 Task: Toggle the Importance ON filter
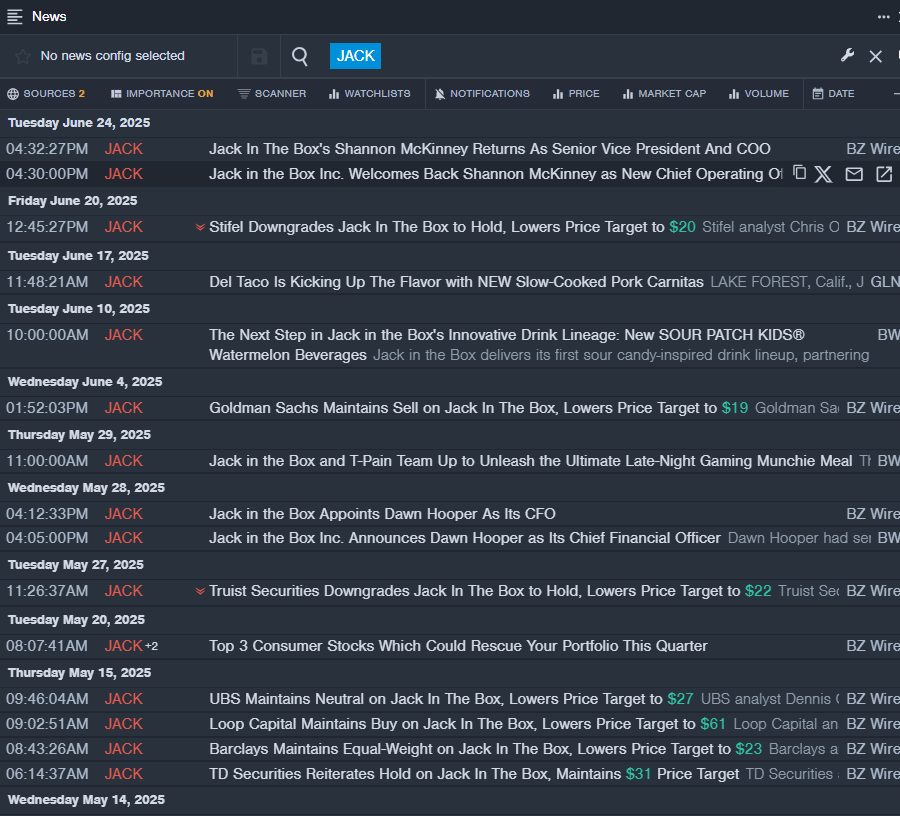click(162, 94)
